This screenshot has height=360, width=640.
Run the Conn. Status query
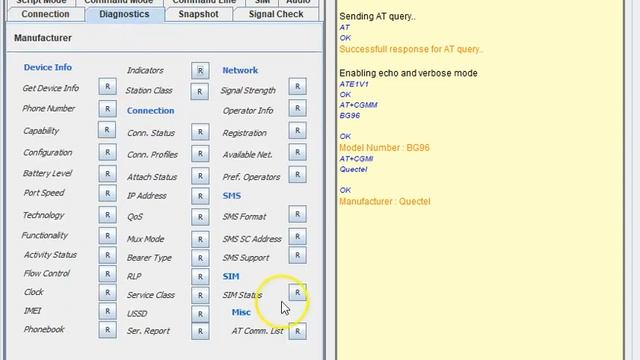(x=200, y=132)
